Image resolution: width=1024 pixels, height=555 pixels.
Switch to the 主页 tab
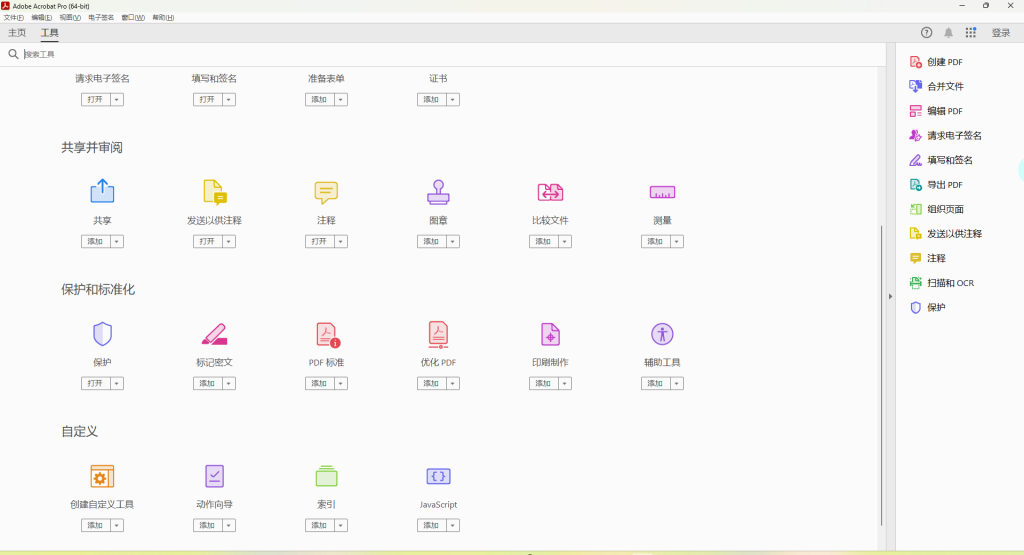pos(17,33)
